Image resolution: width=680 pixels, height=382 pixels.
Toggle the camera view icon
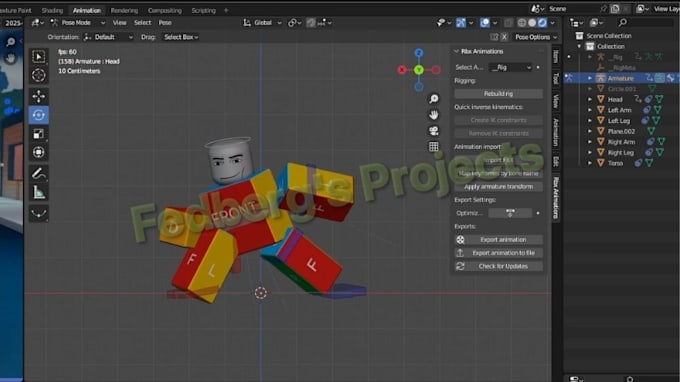click(433, 131)
